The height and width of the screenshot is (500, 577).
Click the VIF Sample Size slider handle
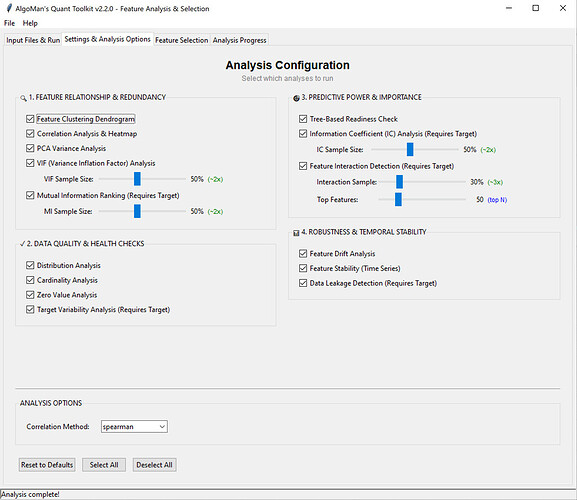click(x=137, y=179)
